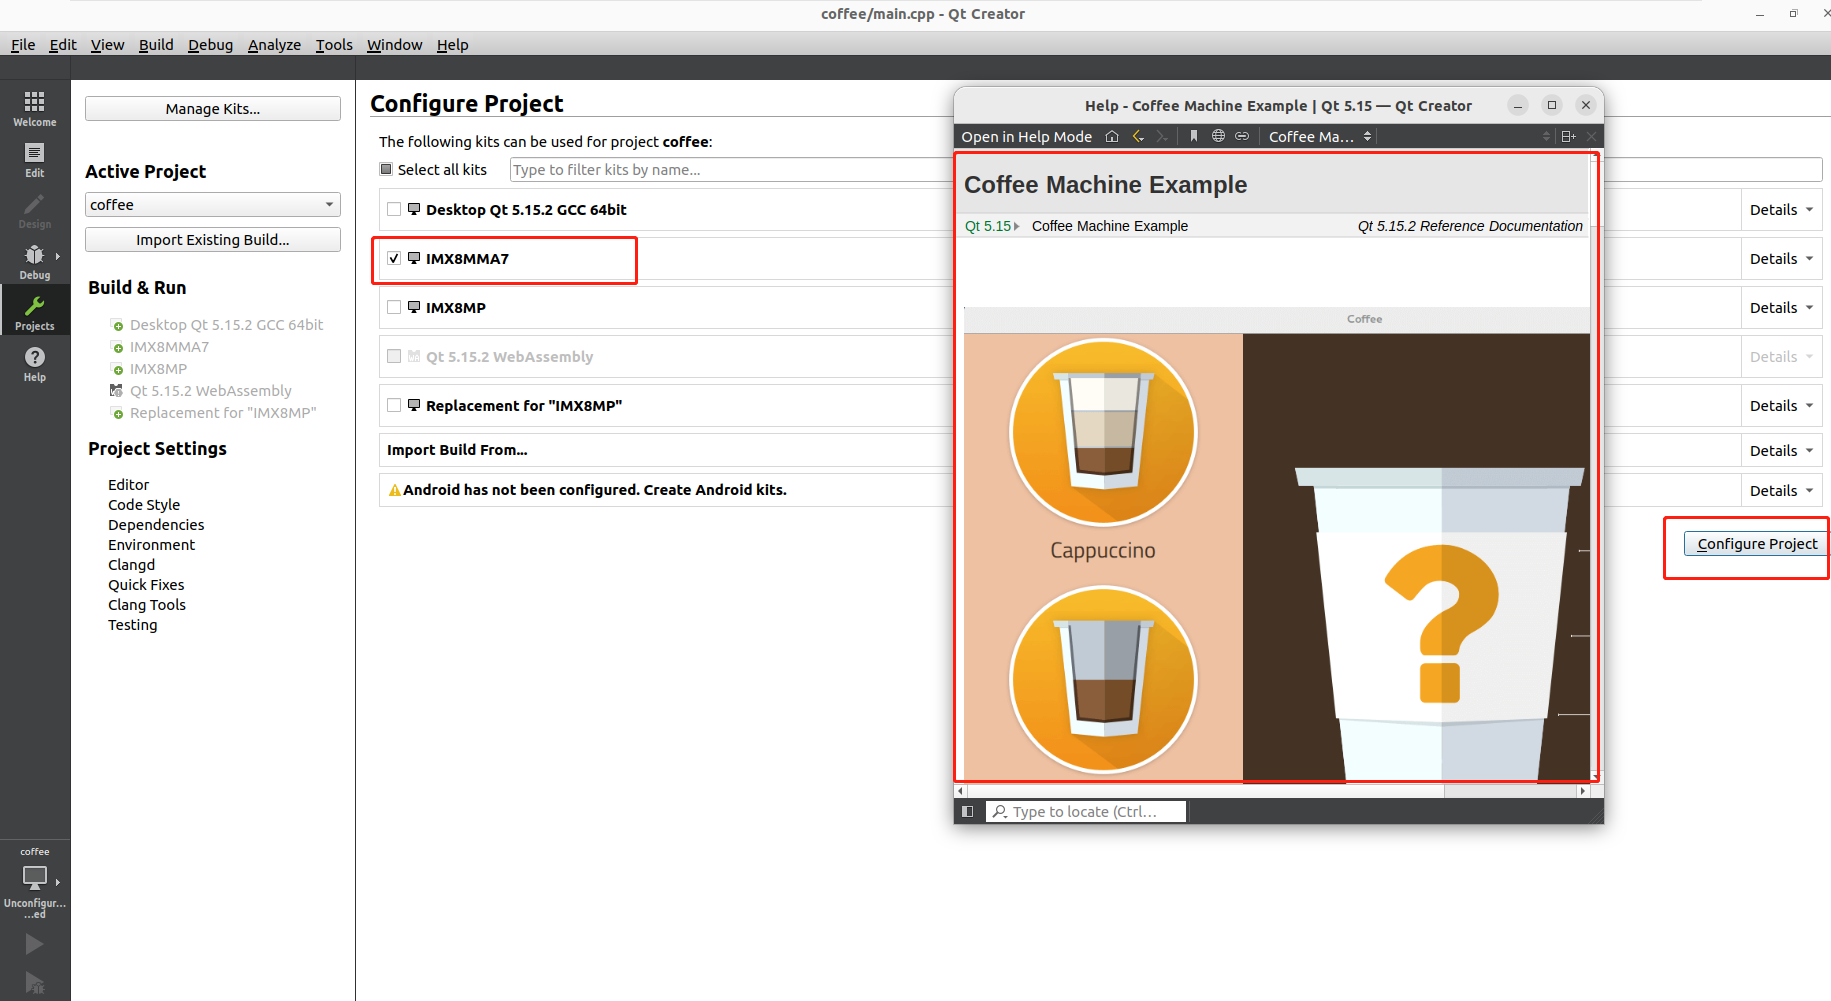Screen dimensions: 1831x1001
Task: Open Coffee Ma... page dropdown in Help
Action: (x=1320, y=136)
